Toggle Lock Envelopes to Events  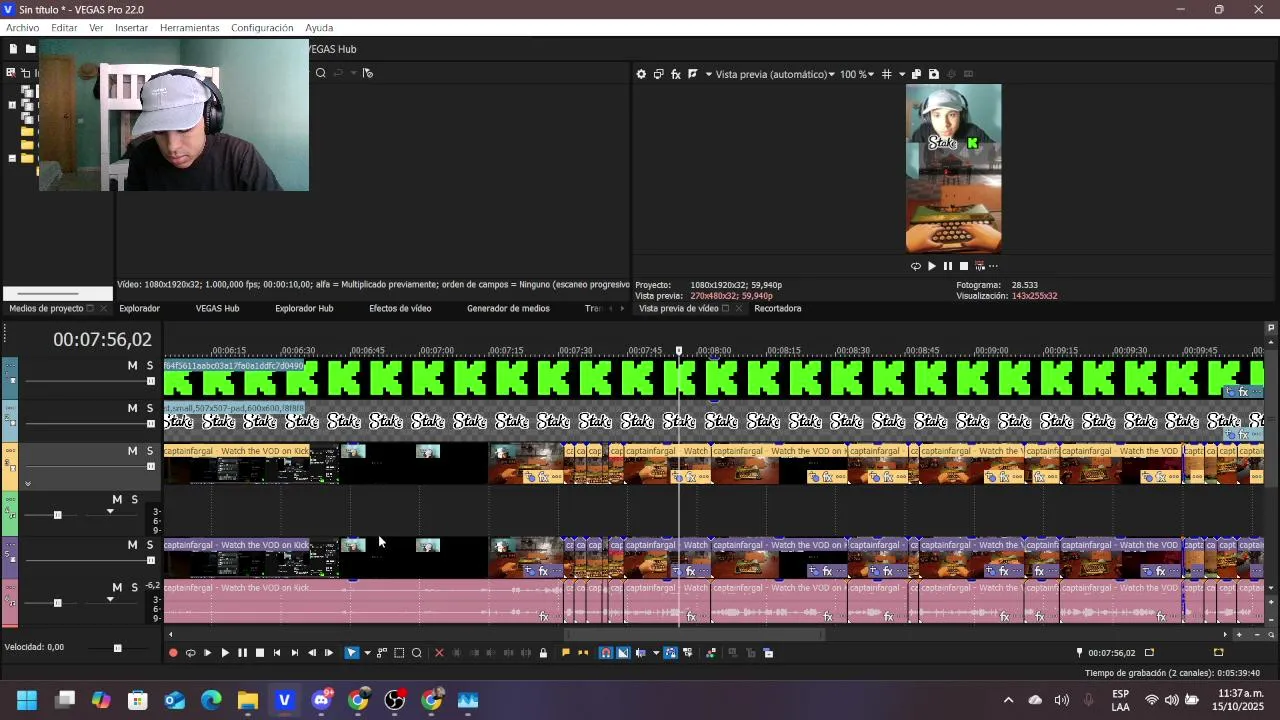(670, 653)
